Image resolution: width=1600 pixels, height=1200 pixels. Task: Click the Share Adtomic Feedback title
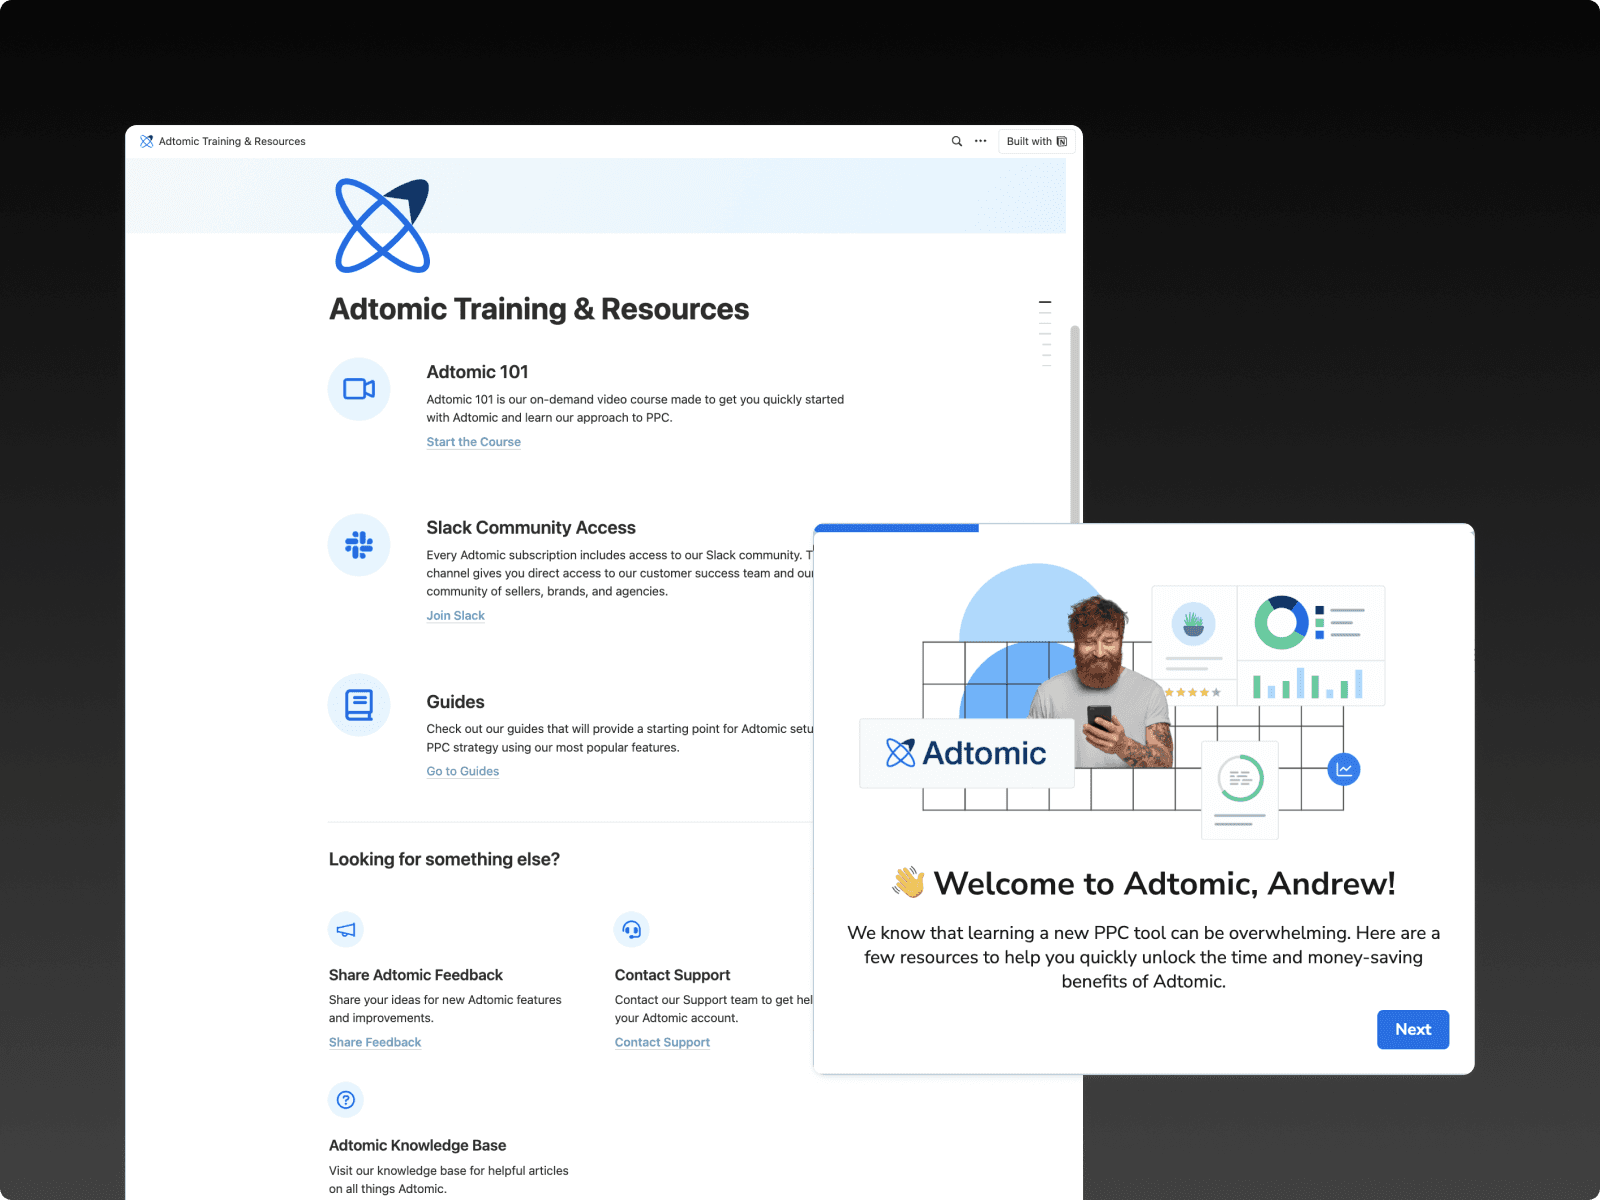[x=416, y=975]
